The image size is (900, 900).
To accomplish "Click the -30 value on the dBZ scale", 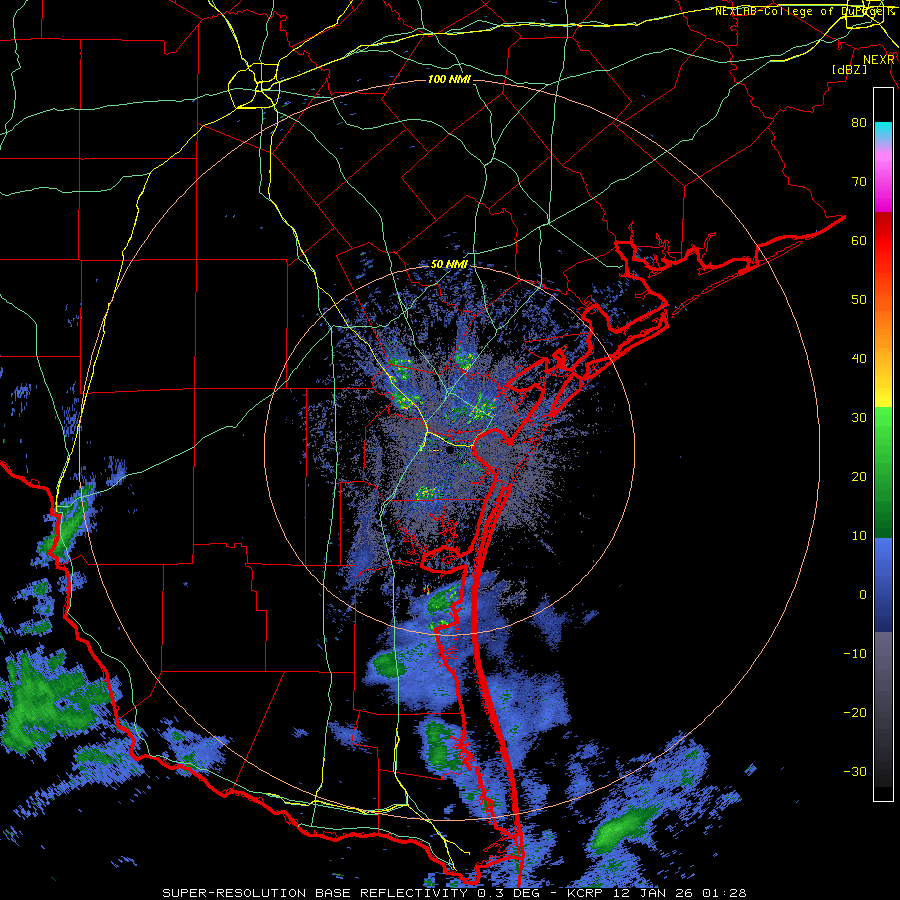I will (855, 771).
